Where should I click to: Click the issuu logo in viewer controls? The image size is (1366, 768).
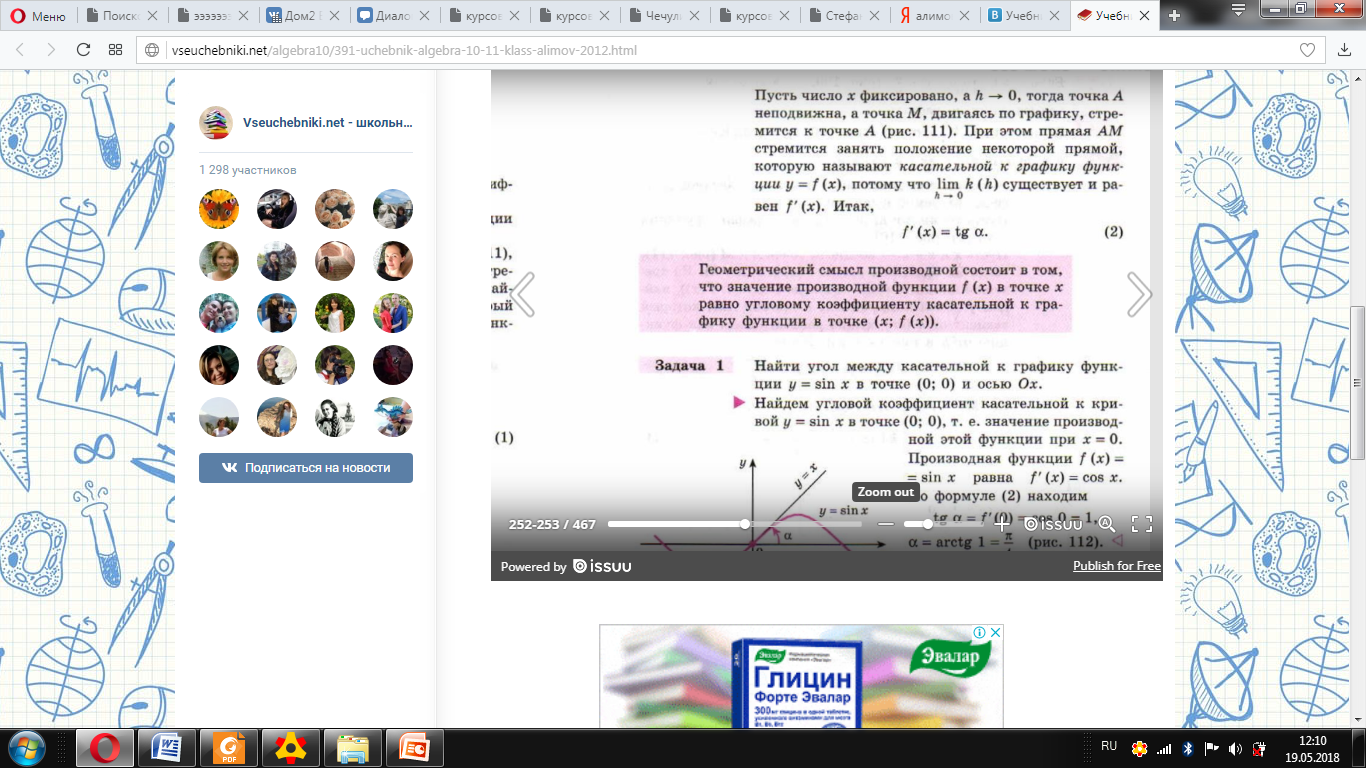pyautogui.click(x=1053, y=524)
